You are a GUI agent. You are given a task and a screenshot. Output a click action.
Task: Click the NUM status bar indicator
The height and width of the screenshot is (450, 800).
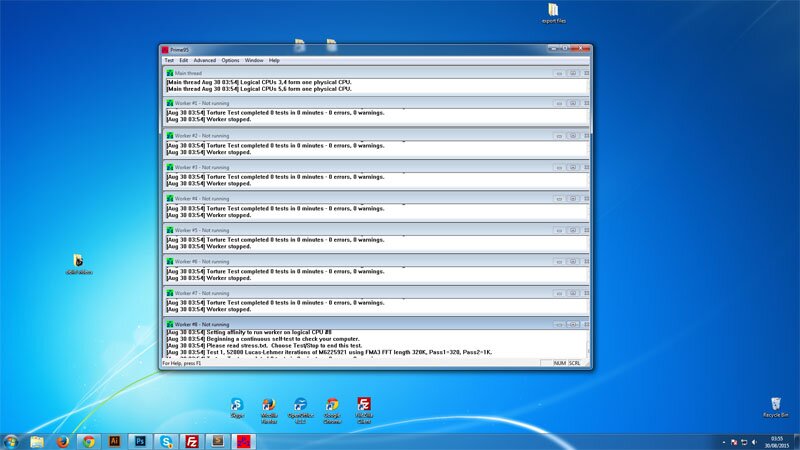click(x=560, y=363)
